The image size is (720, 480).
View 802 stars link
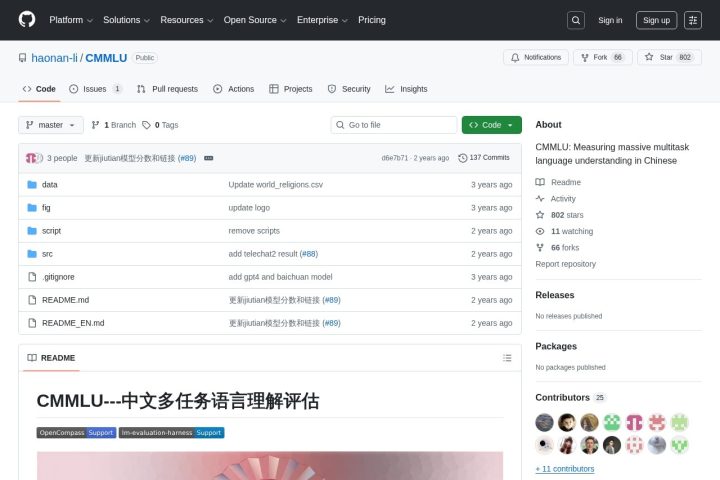[x=560, y=215]
